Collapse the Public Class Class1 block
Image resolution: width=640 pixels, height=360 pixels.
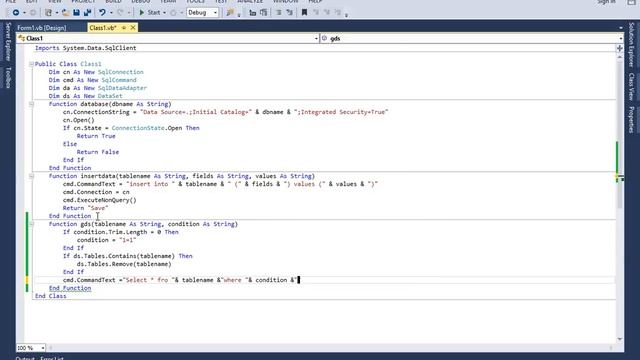click(31, 64)
